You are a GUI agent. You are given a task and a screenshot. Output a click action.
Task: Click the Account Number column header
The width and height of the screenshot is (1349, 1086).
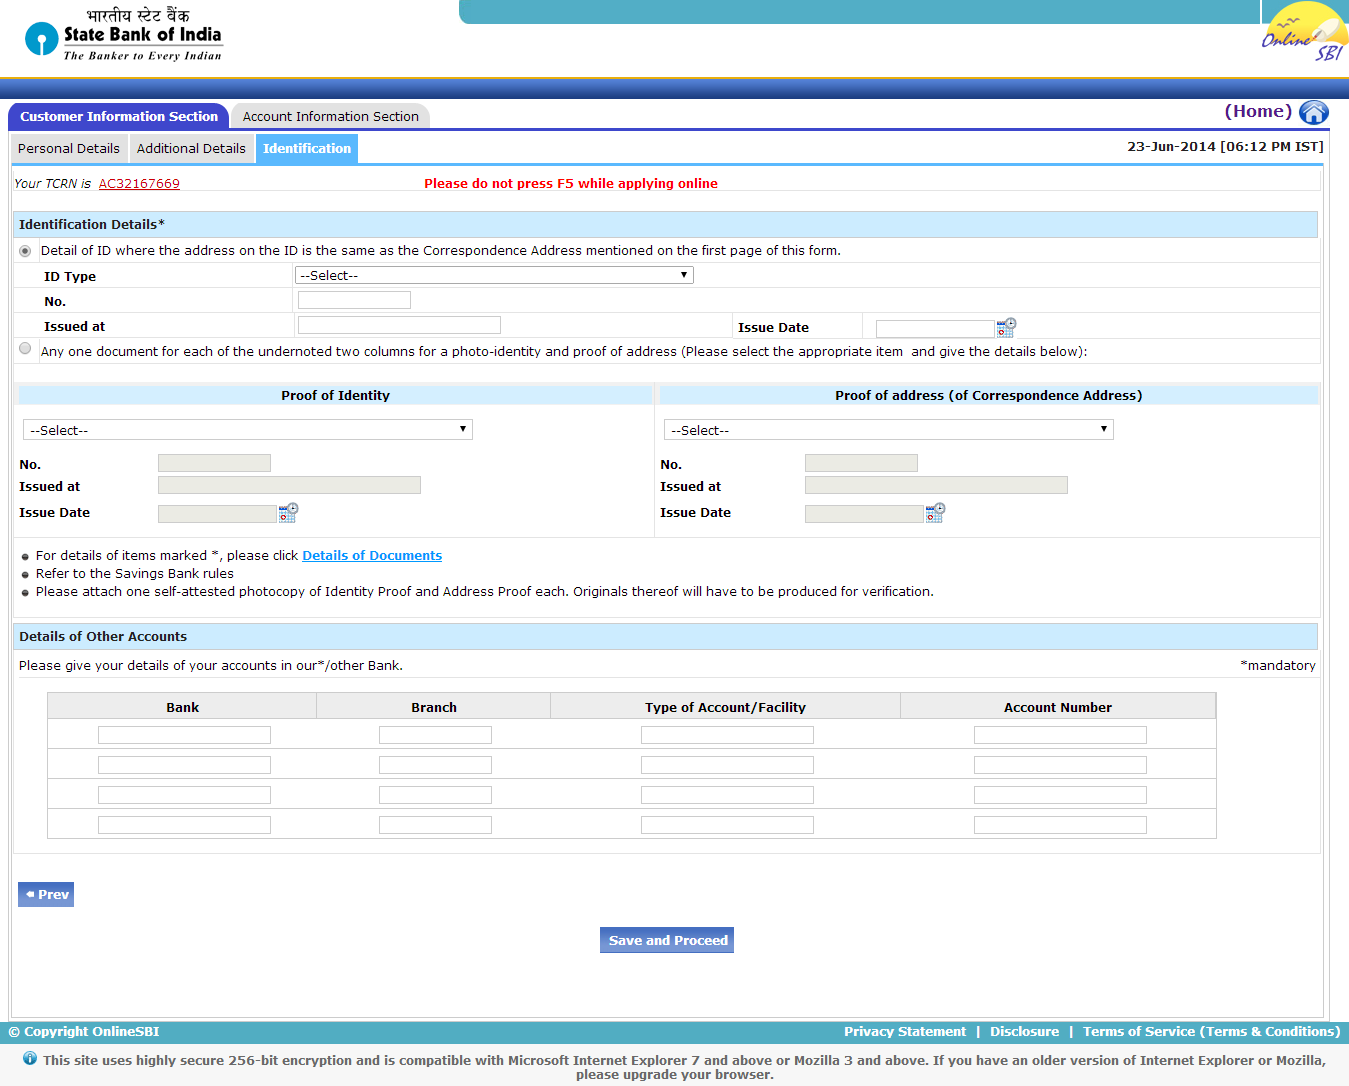(x=1058, y=707)
